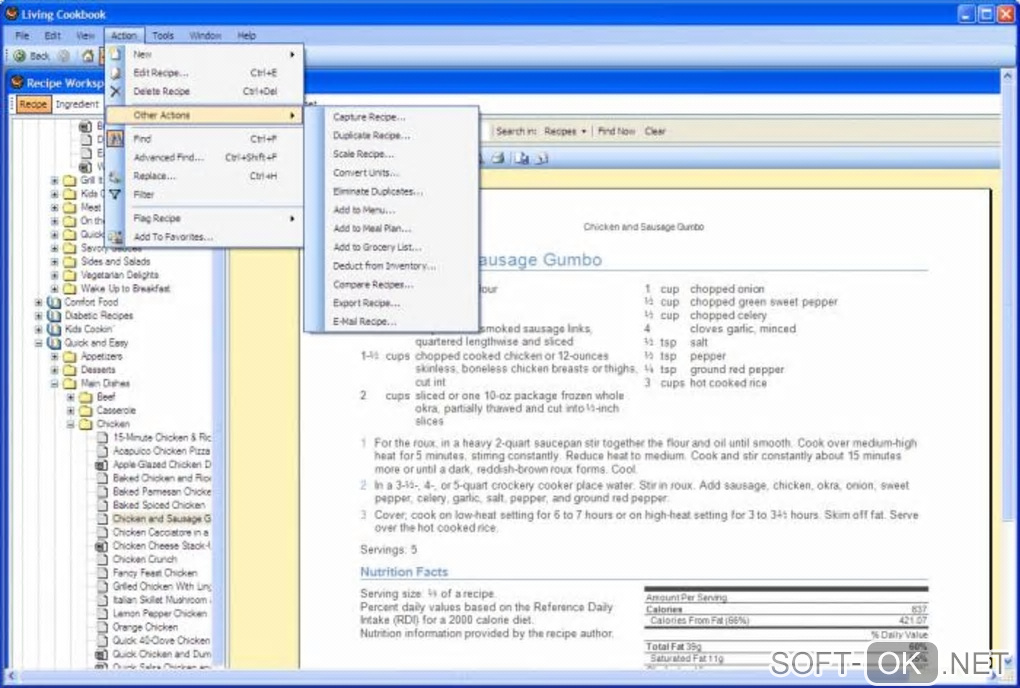Viewport: 1020px width, 688px height.
Task: Click the Chicken Cheese Stack recipe icon
Action: point(101,546)
